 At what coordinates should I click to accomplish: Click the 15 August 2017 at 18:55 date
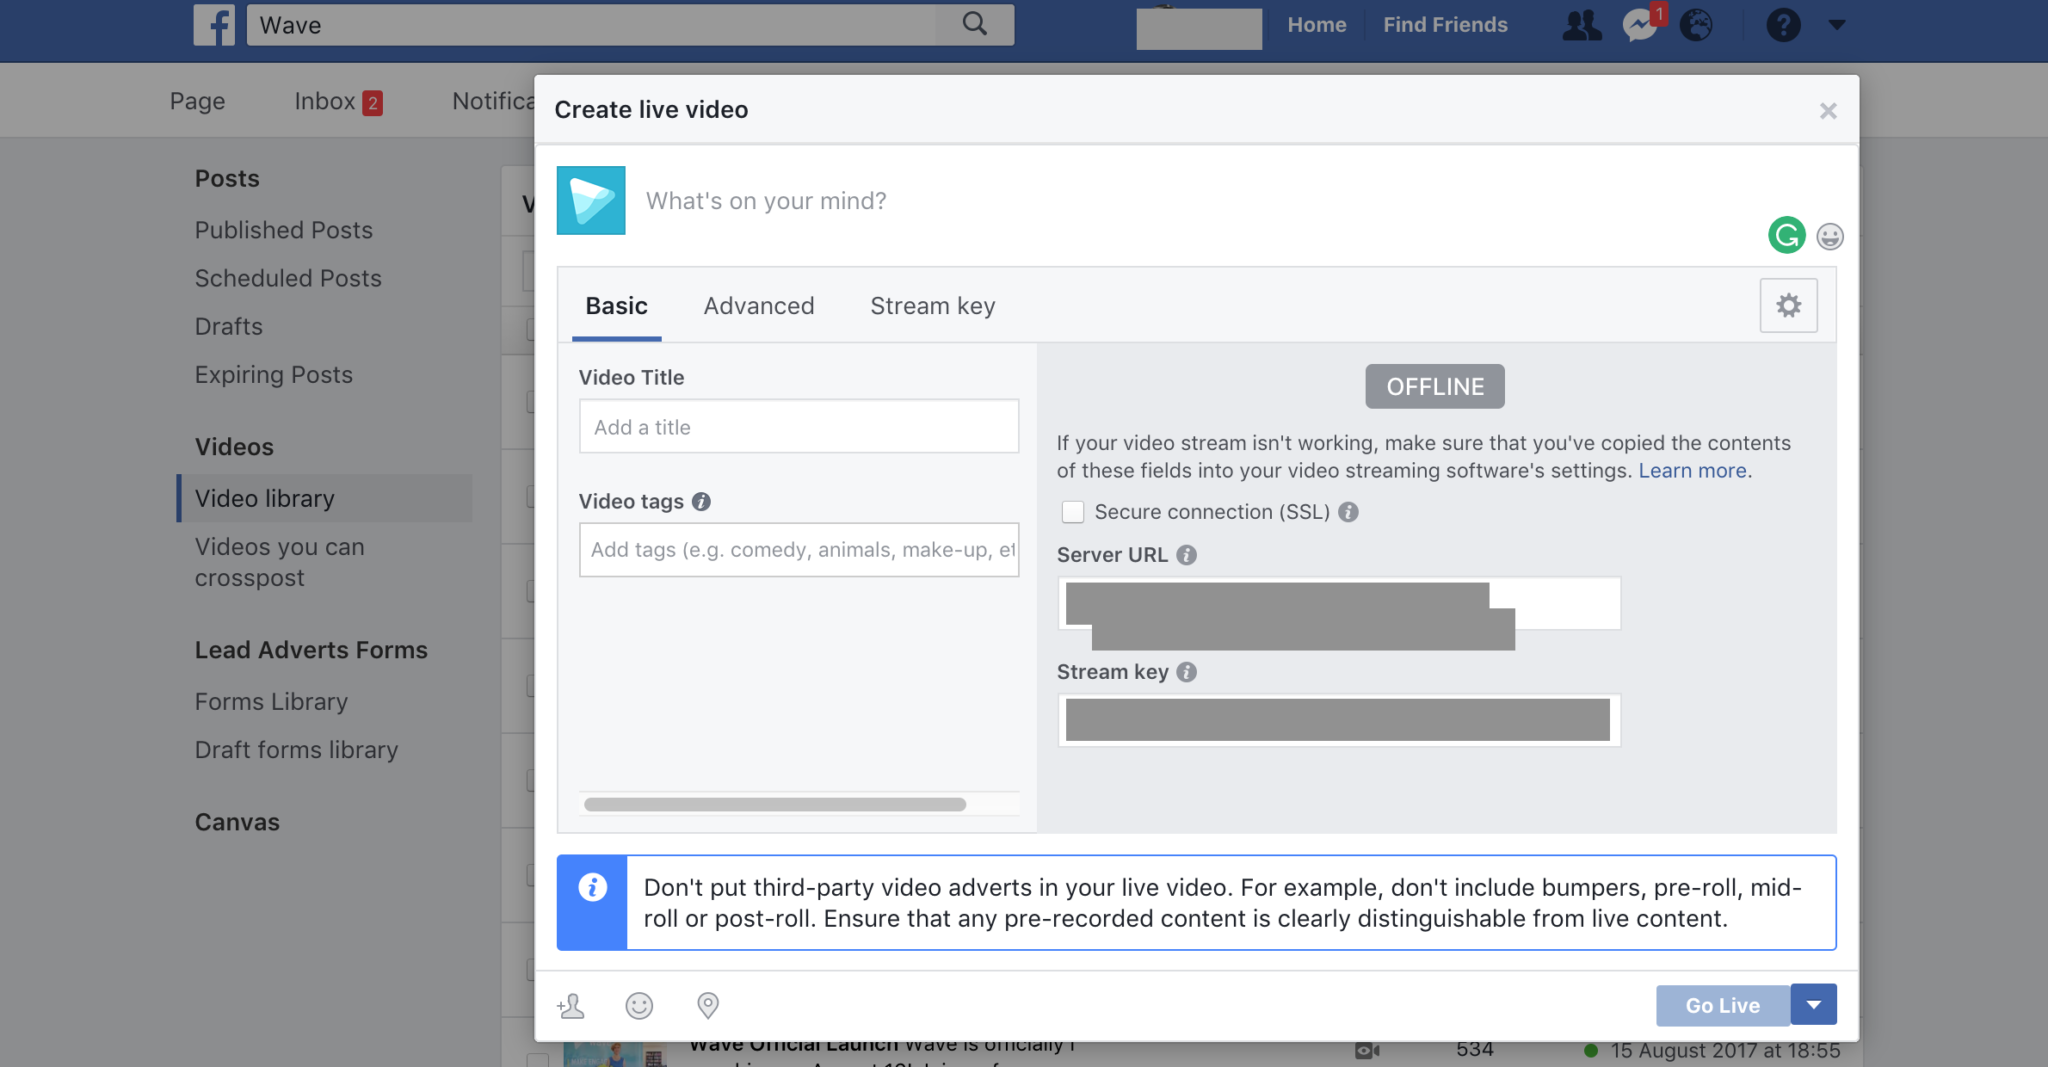click(1725, 1050)
